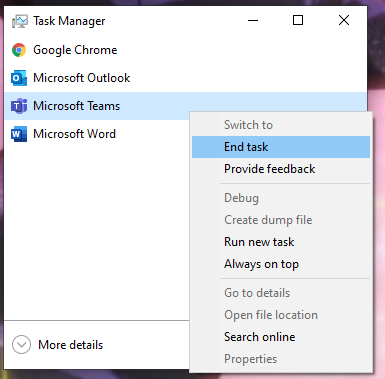Choose Provide feedback menu entry
Viewport: 385px width, 379px height.
(281, 169)
